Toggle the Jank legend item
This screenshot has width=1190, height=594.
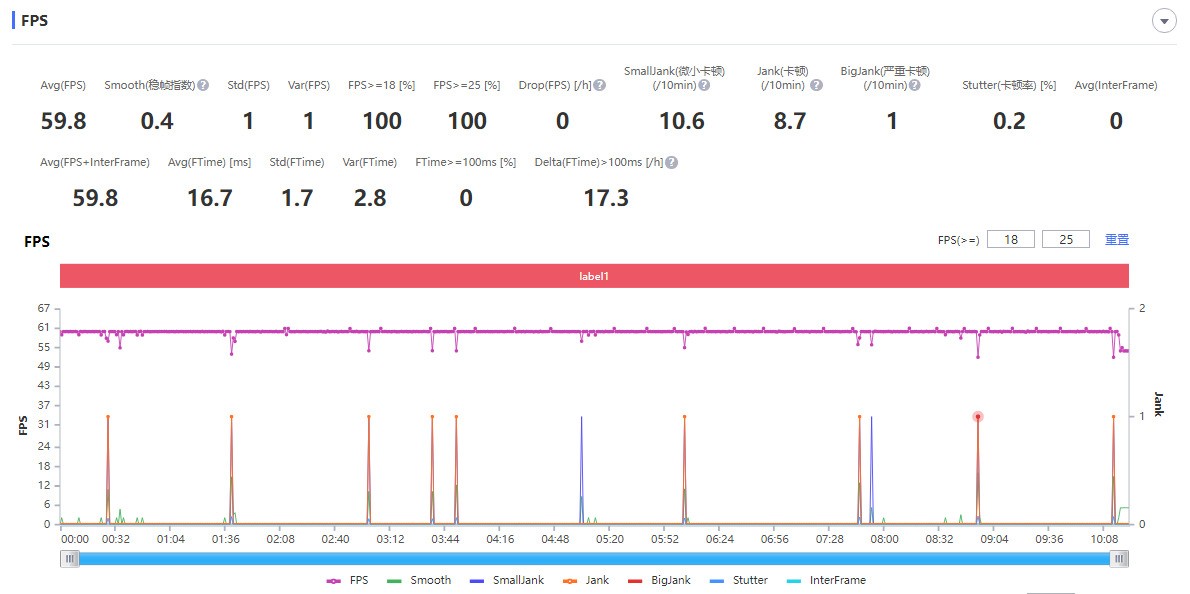coord(587,580)
